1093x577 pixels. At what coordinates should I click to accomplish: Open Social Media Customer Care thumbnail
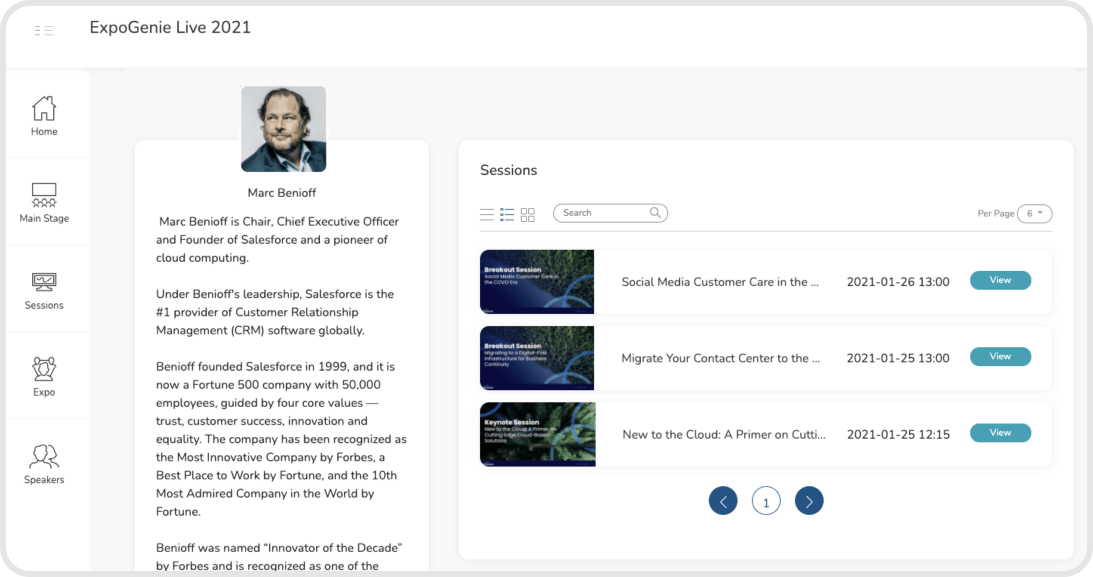(537, 282)
